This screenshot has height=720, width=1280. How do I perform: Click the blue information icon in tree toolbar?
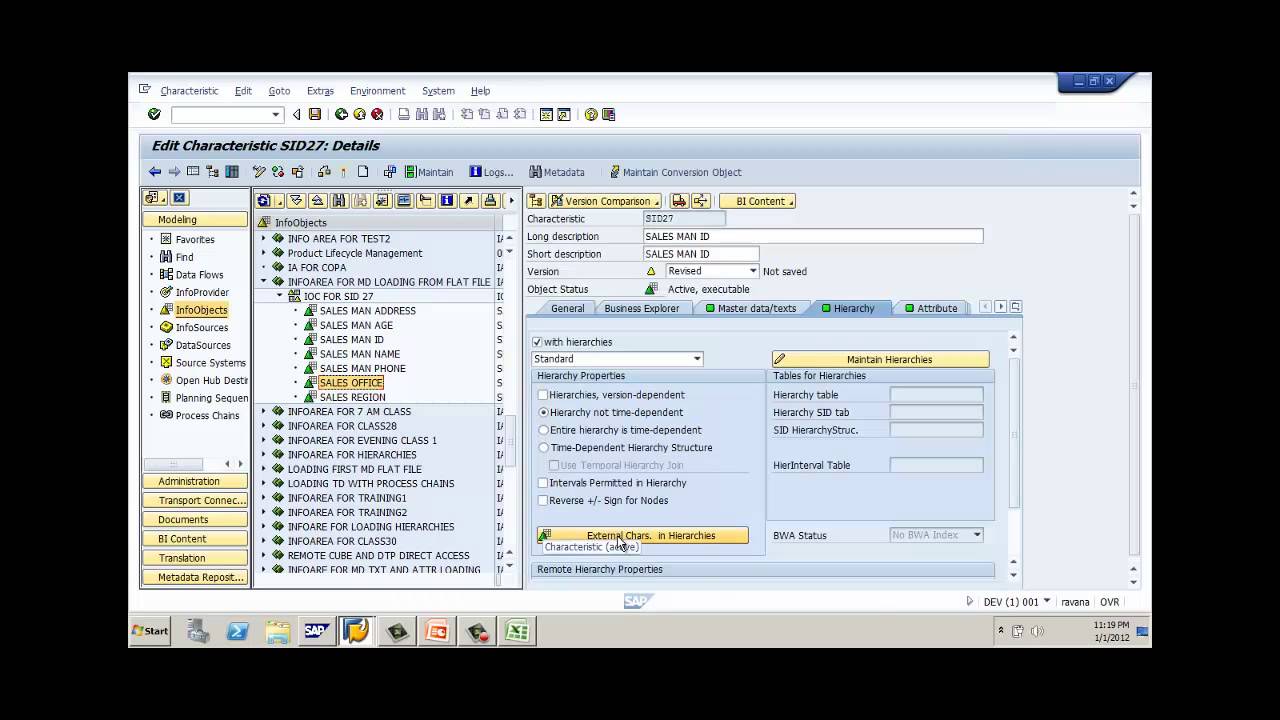tap(447, 201)
